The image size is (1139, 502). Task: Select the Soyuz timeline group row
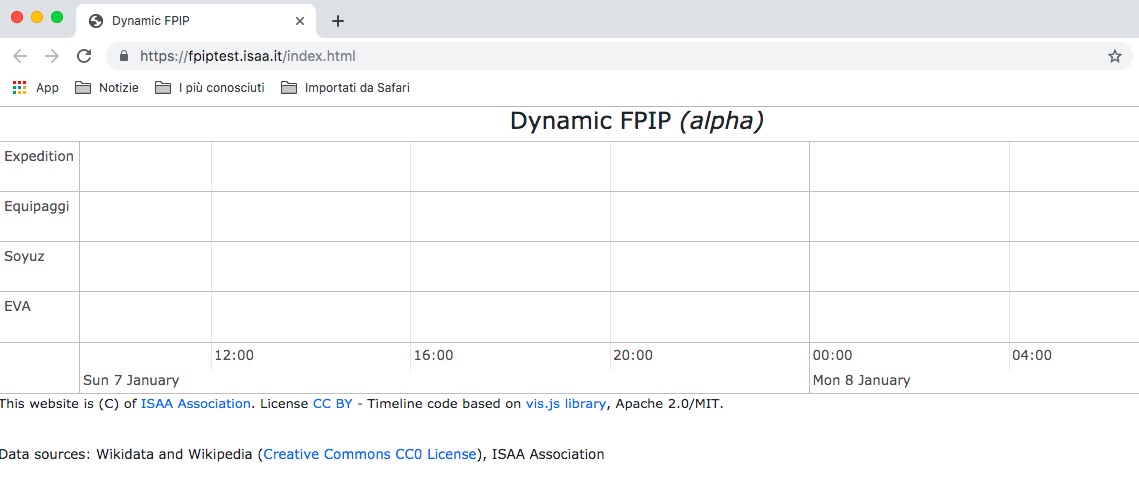tap(25, 257)
